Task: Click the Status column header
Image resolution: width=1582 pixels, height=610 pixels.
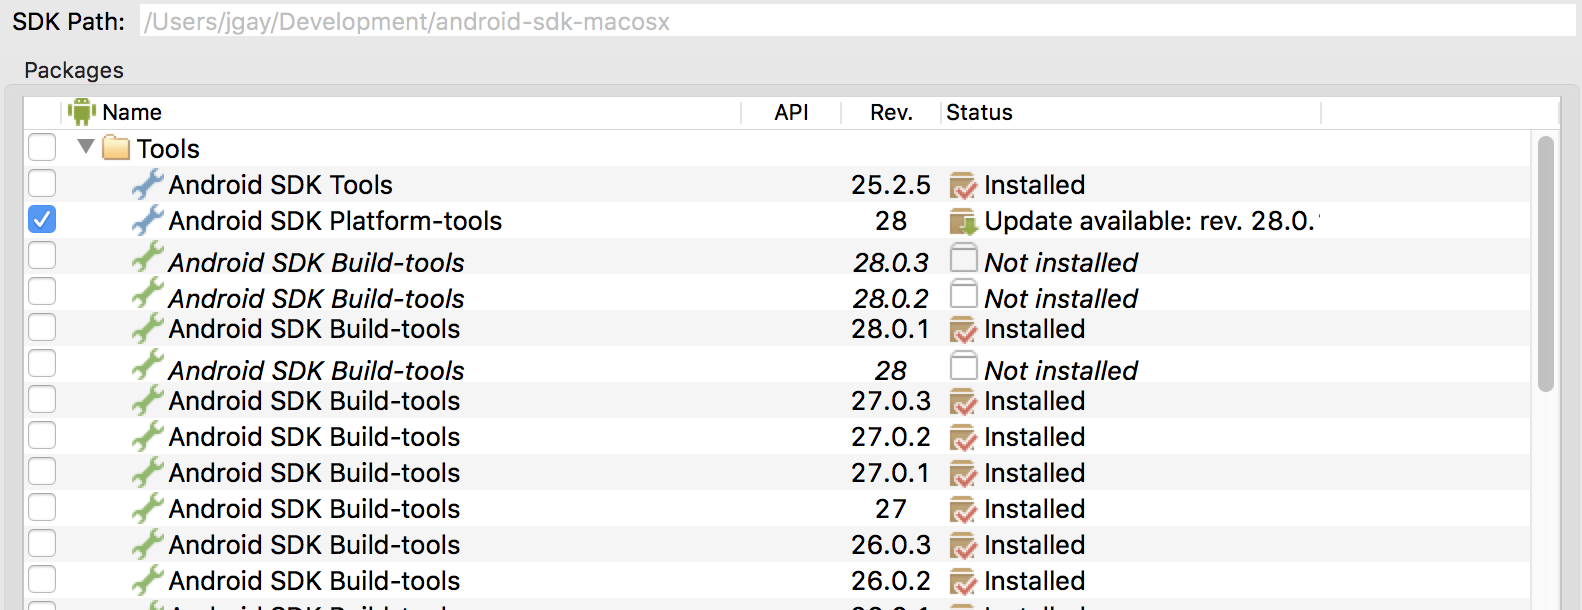Action: (x=980, y=113)
